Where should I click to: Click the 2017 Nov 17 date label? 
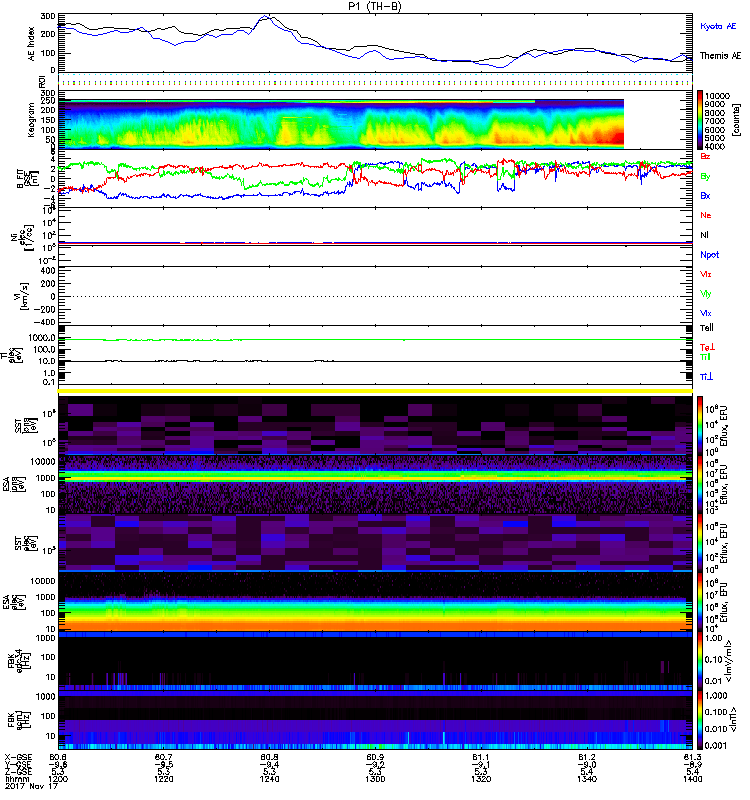coord(31,786)
